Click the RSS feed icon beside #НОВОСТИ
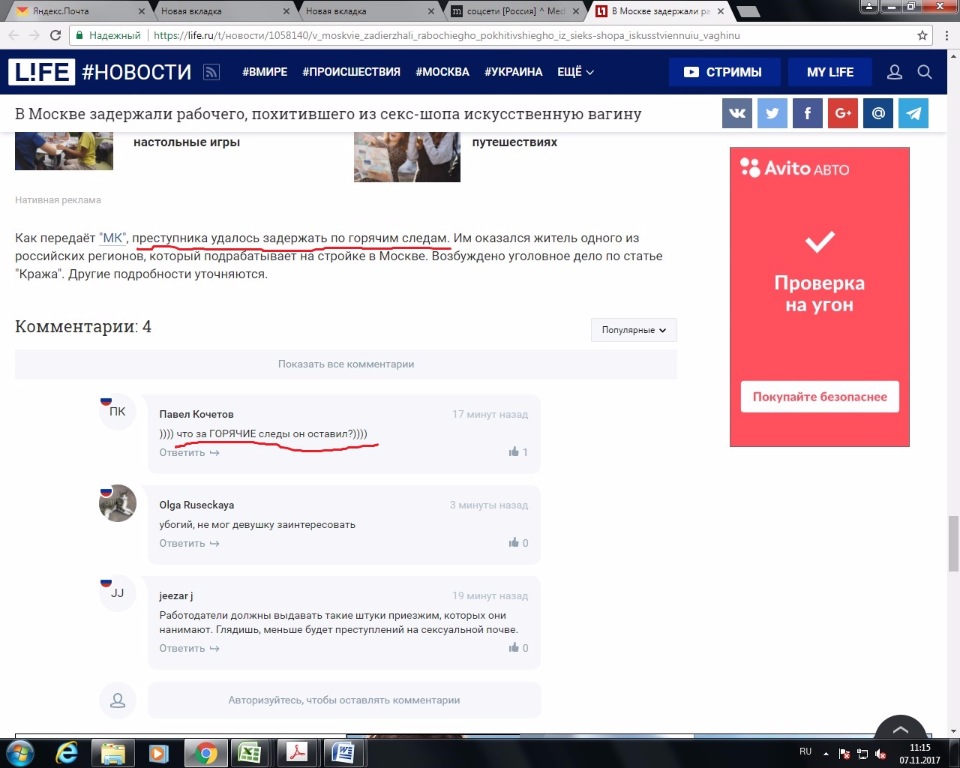 pos(211,72)
